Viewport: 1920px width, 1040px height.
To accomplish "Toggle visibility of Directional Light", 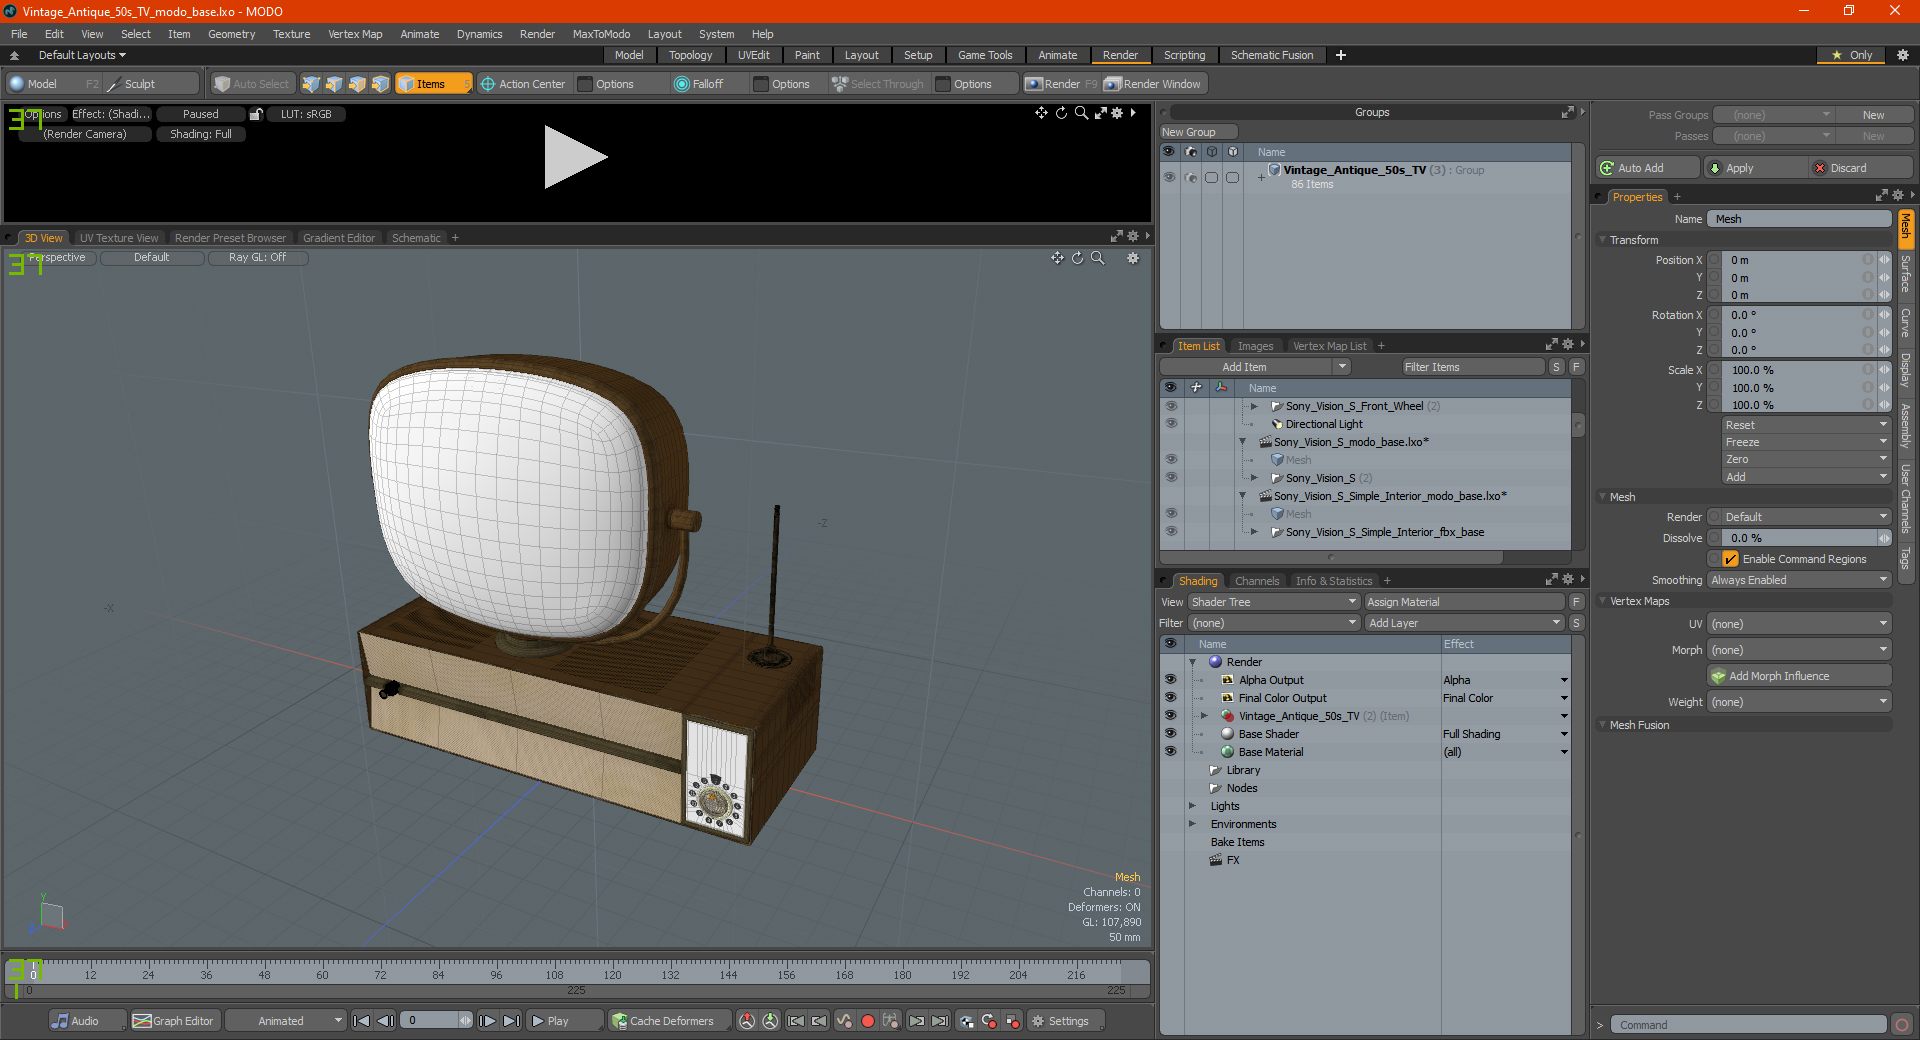I will coord(1171,424).
